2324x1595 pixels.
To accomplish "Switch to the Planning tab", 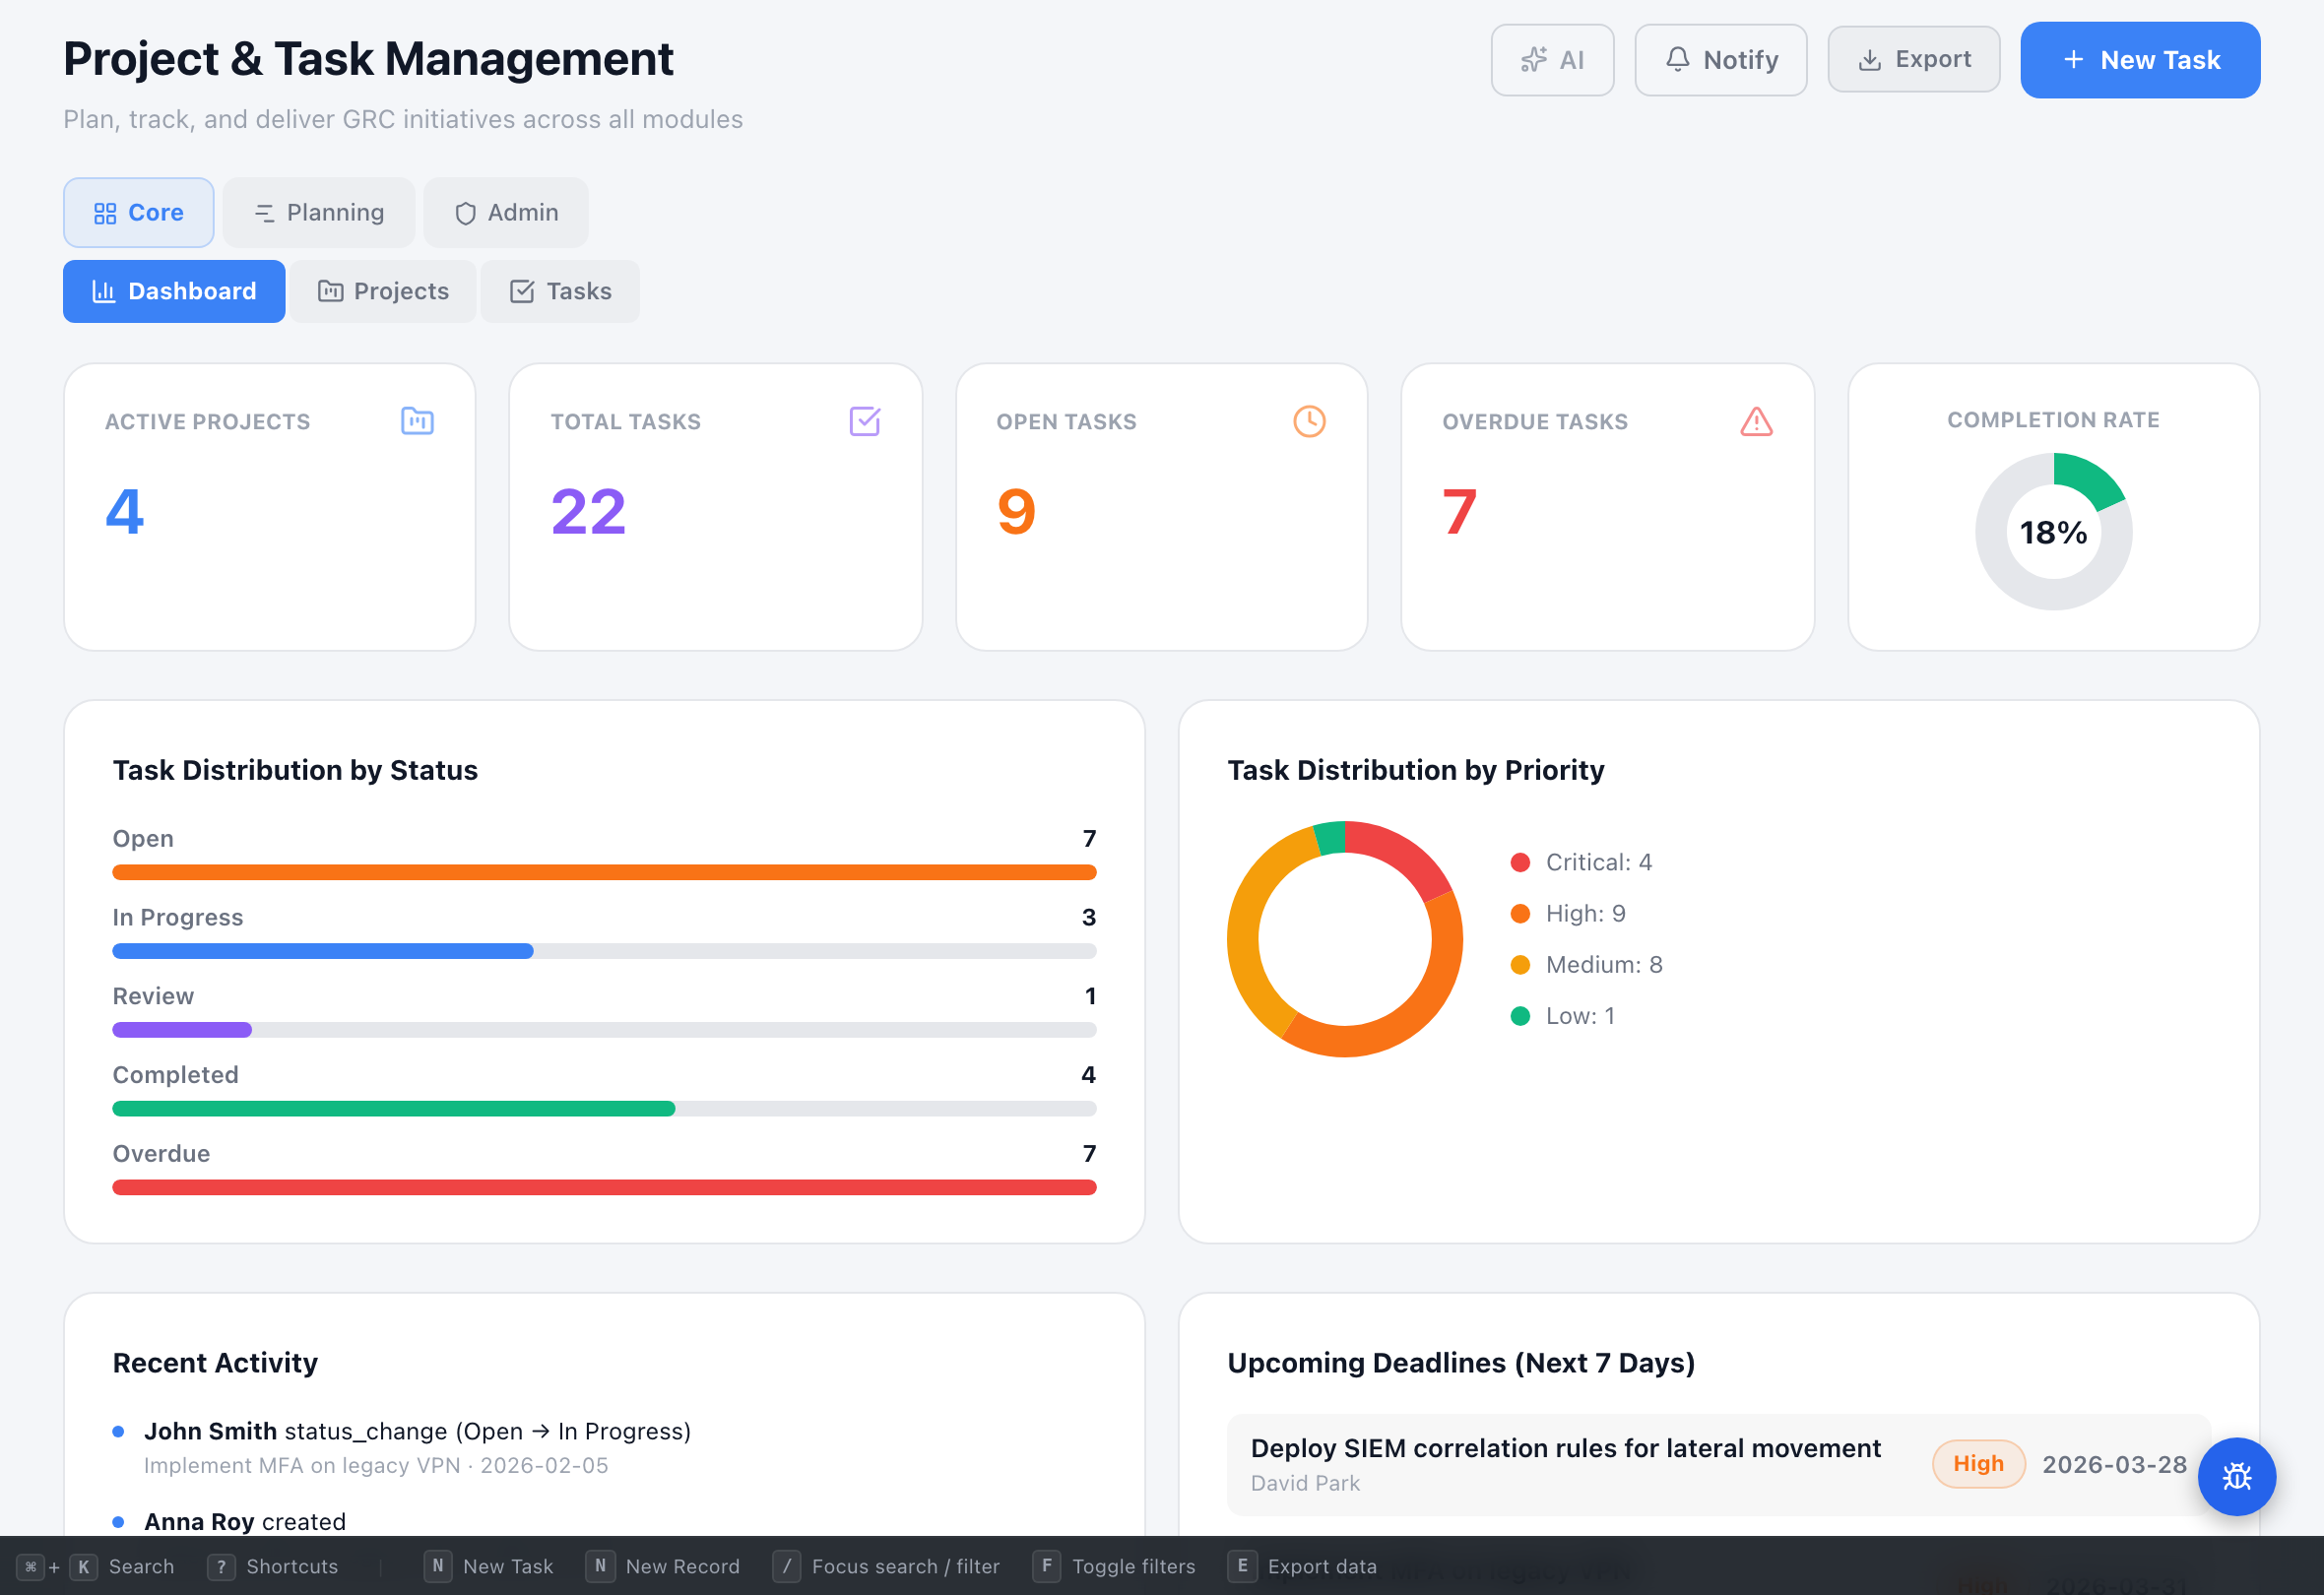I will pos(318,212).
